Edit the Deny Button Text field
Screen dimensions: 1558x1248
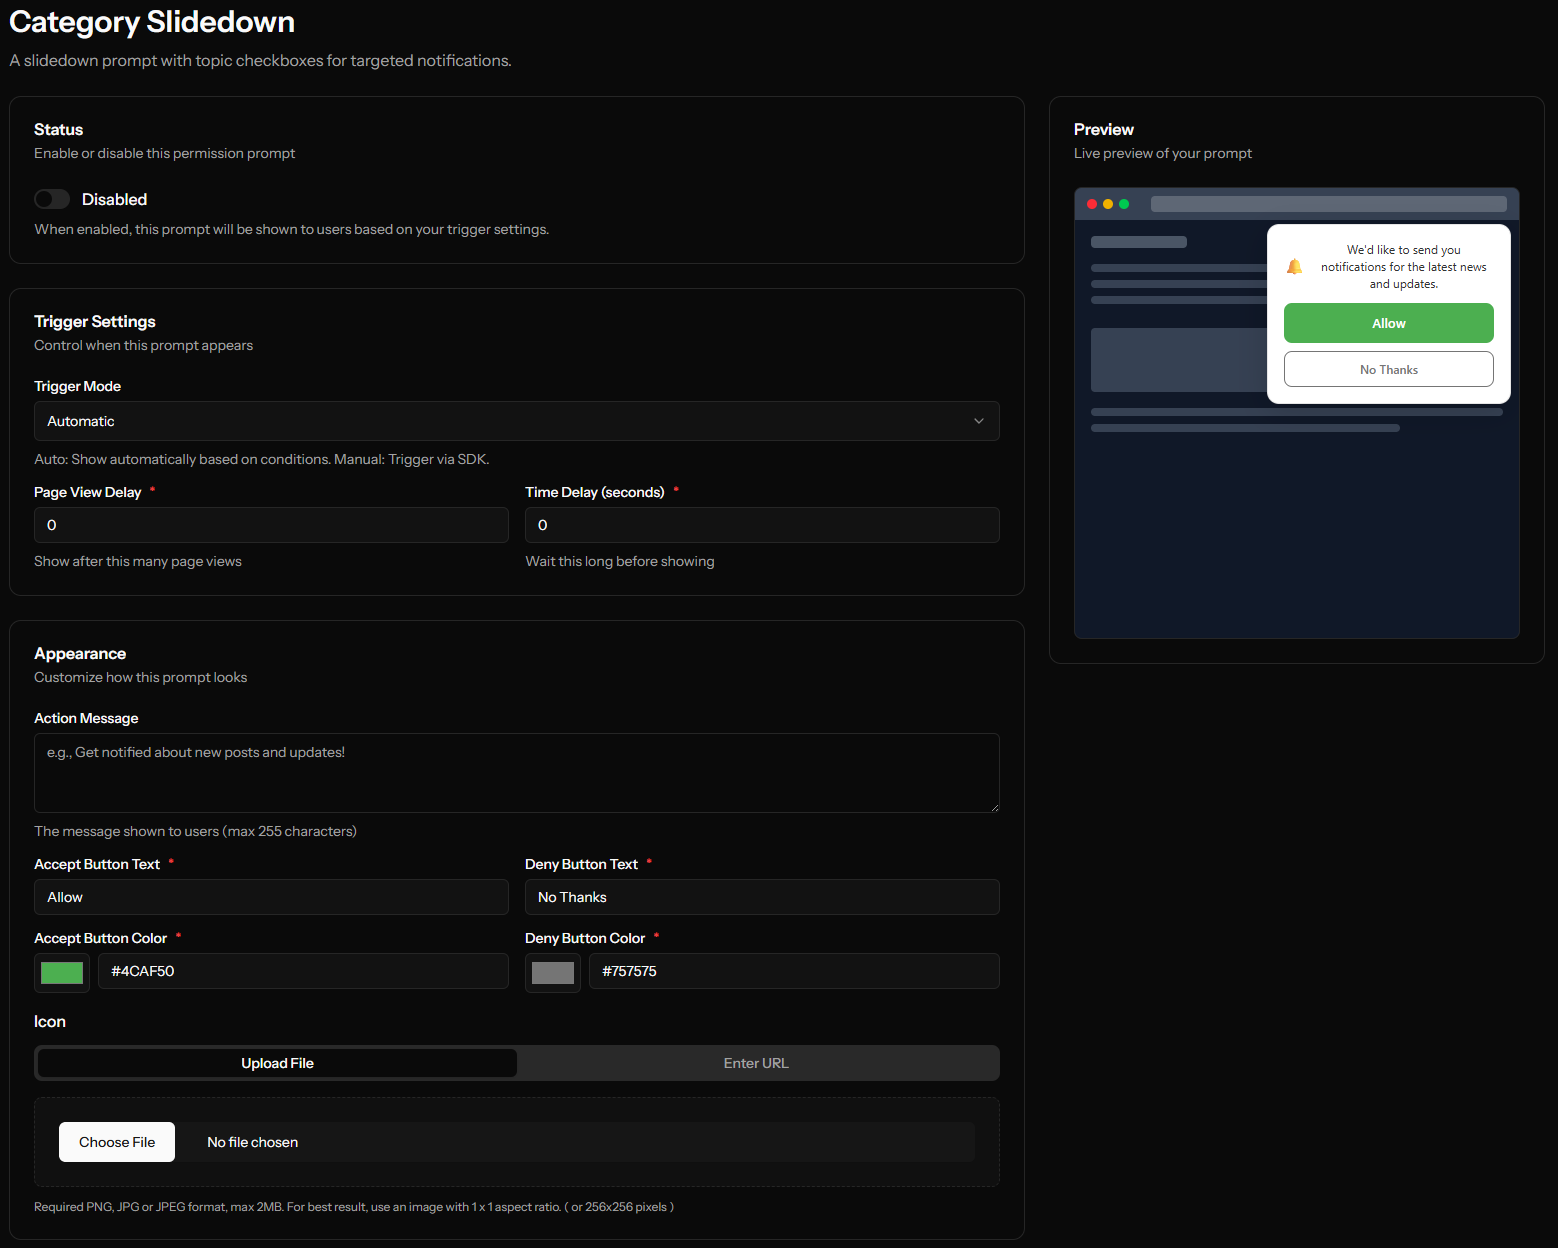click(x=761, y=897)
